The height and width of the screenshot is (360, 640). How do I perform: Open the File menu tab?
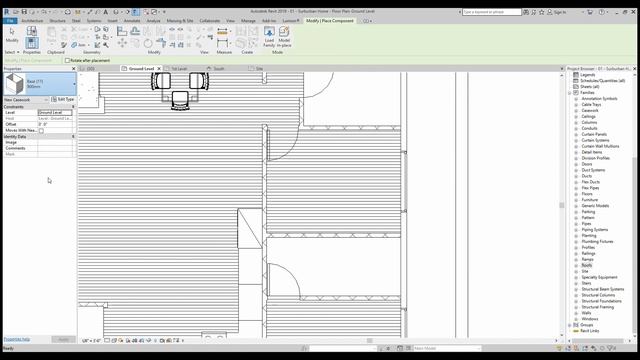(10, 20)
